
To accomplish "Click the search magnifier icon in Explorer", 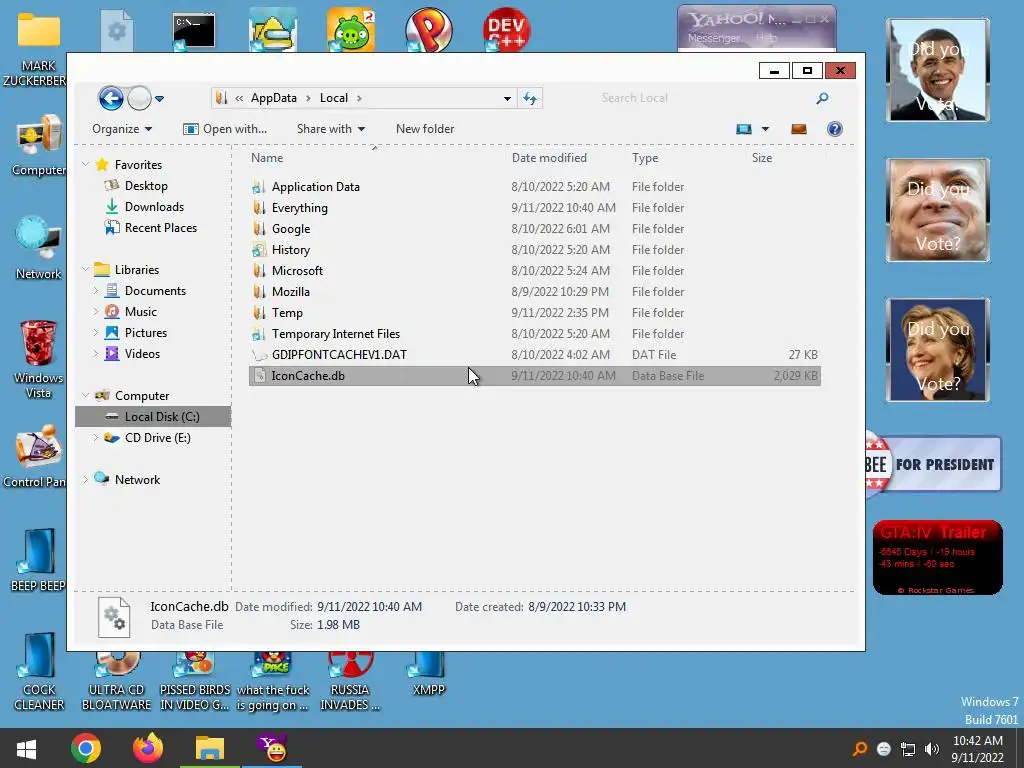I will point(822,98).
